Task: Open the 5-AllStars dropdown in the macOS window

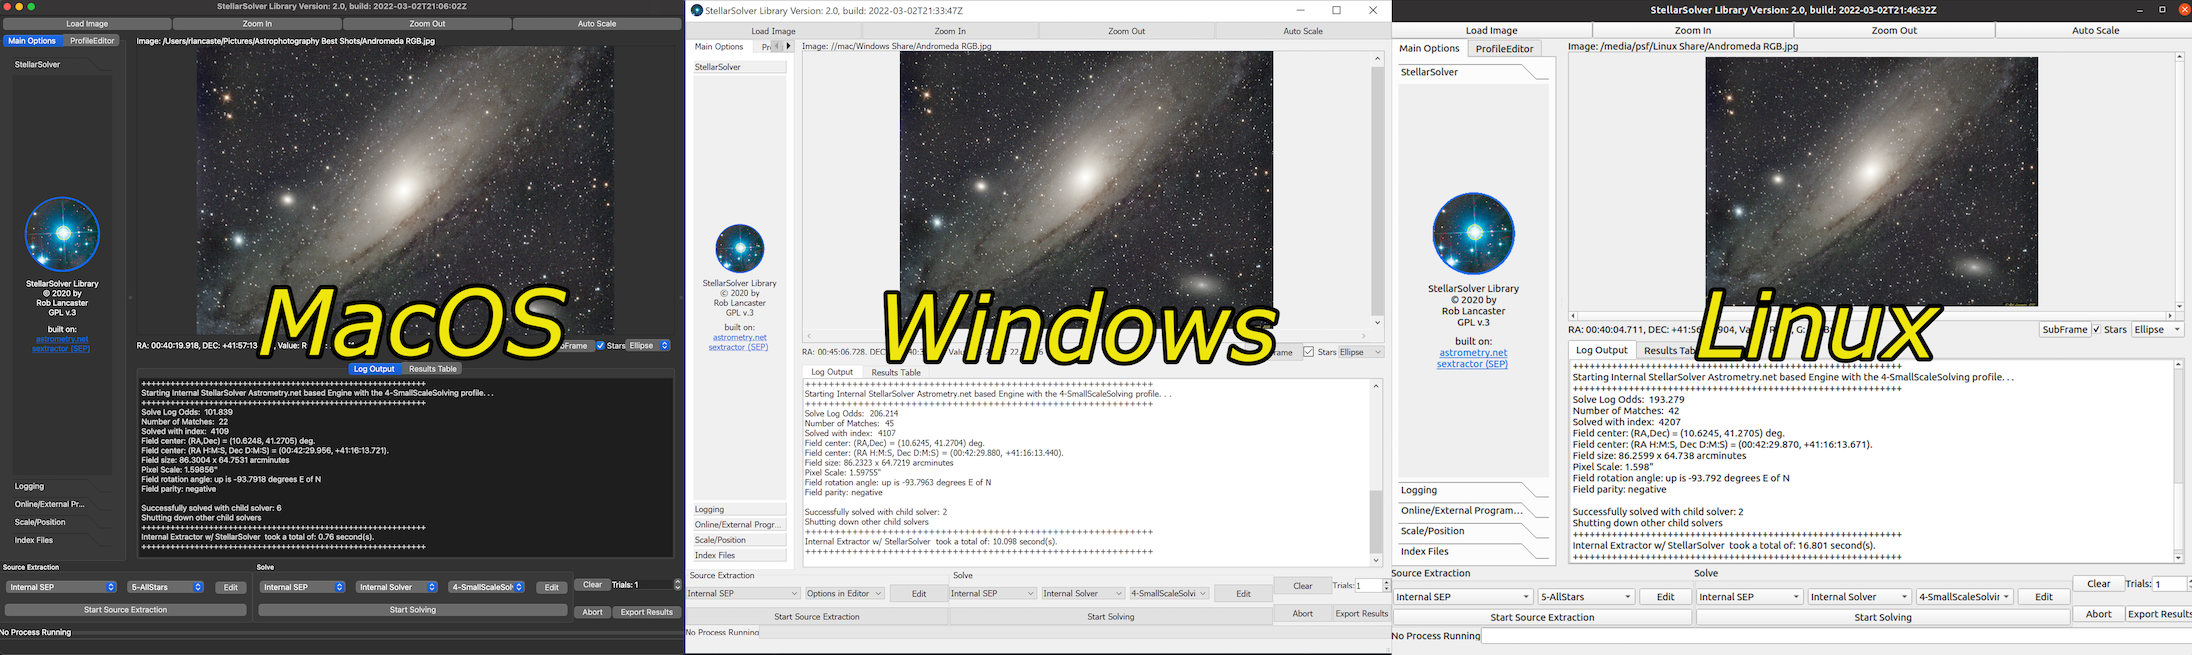Action: coord(166,587)
